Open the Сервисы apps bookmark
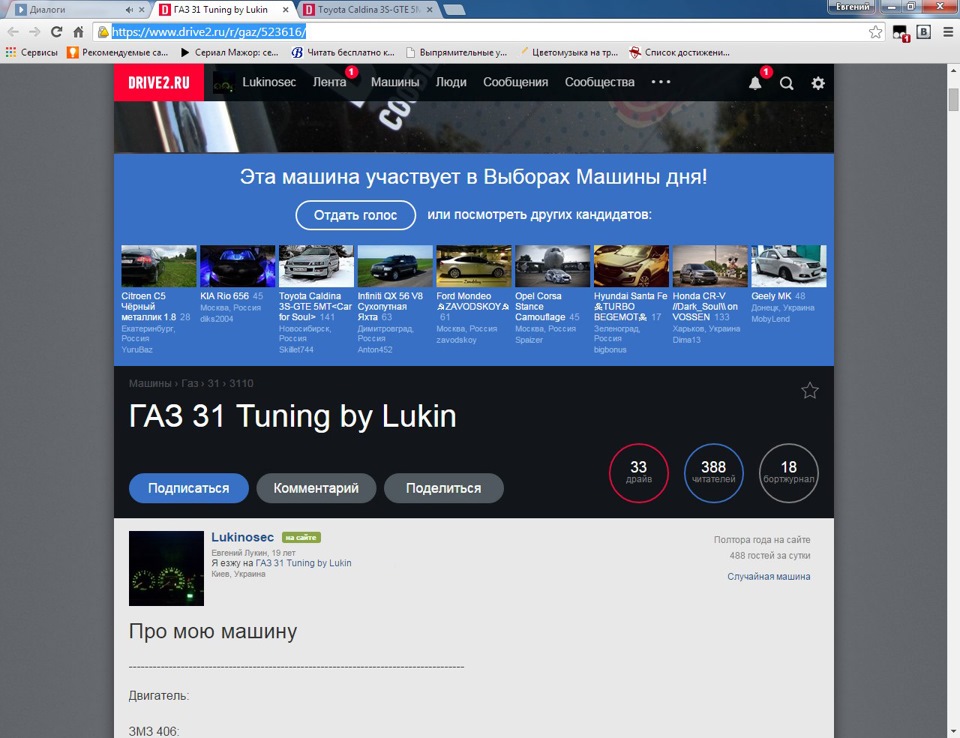960x738 pixels. (32, 53)
